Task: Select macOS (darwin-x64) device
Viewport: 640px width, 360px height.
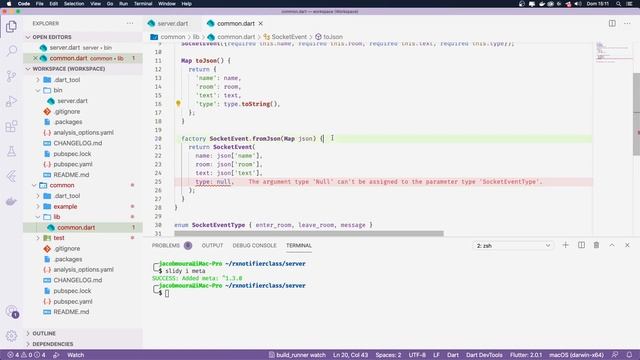Action: [x=576, y=355]
